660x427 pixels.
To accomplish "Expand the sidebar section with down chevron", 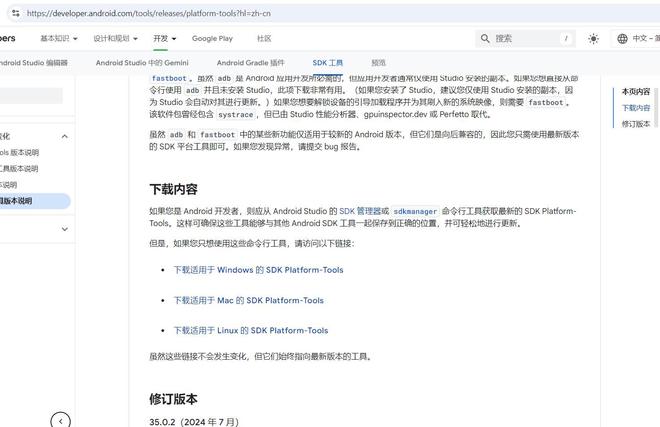I will (64, 229).
